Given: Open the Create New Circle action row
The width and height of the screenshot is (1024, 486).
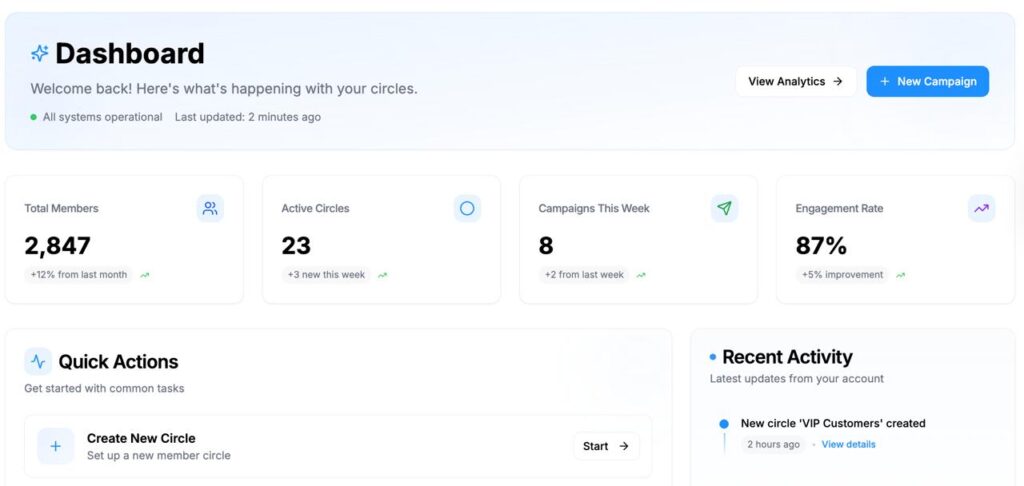Looking at the screenshot, I should pos(300,446).
